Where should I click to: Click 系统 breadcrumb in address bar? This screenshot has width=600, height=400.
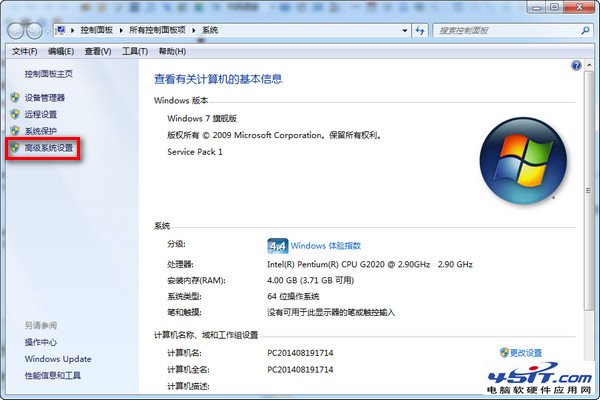[x=210, y=30]
